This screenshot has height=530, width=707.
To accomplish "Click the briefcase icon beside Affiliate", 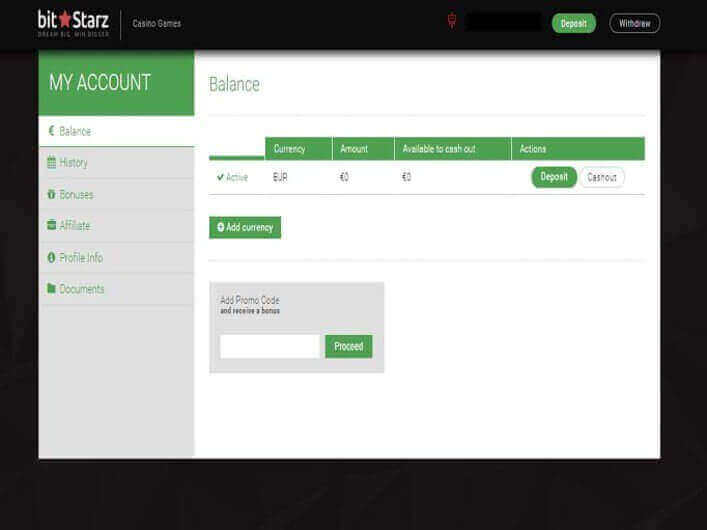I will [x=51, y=226].
